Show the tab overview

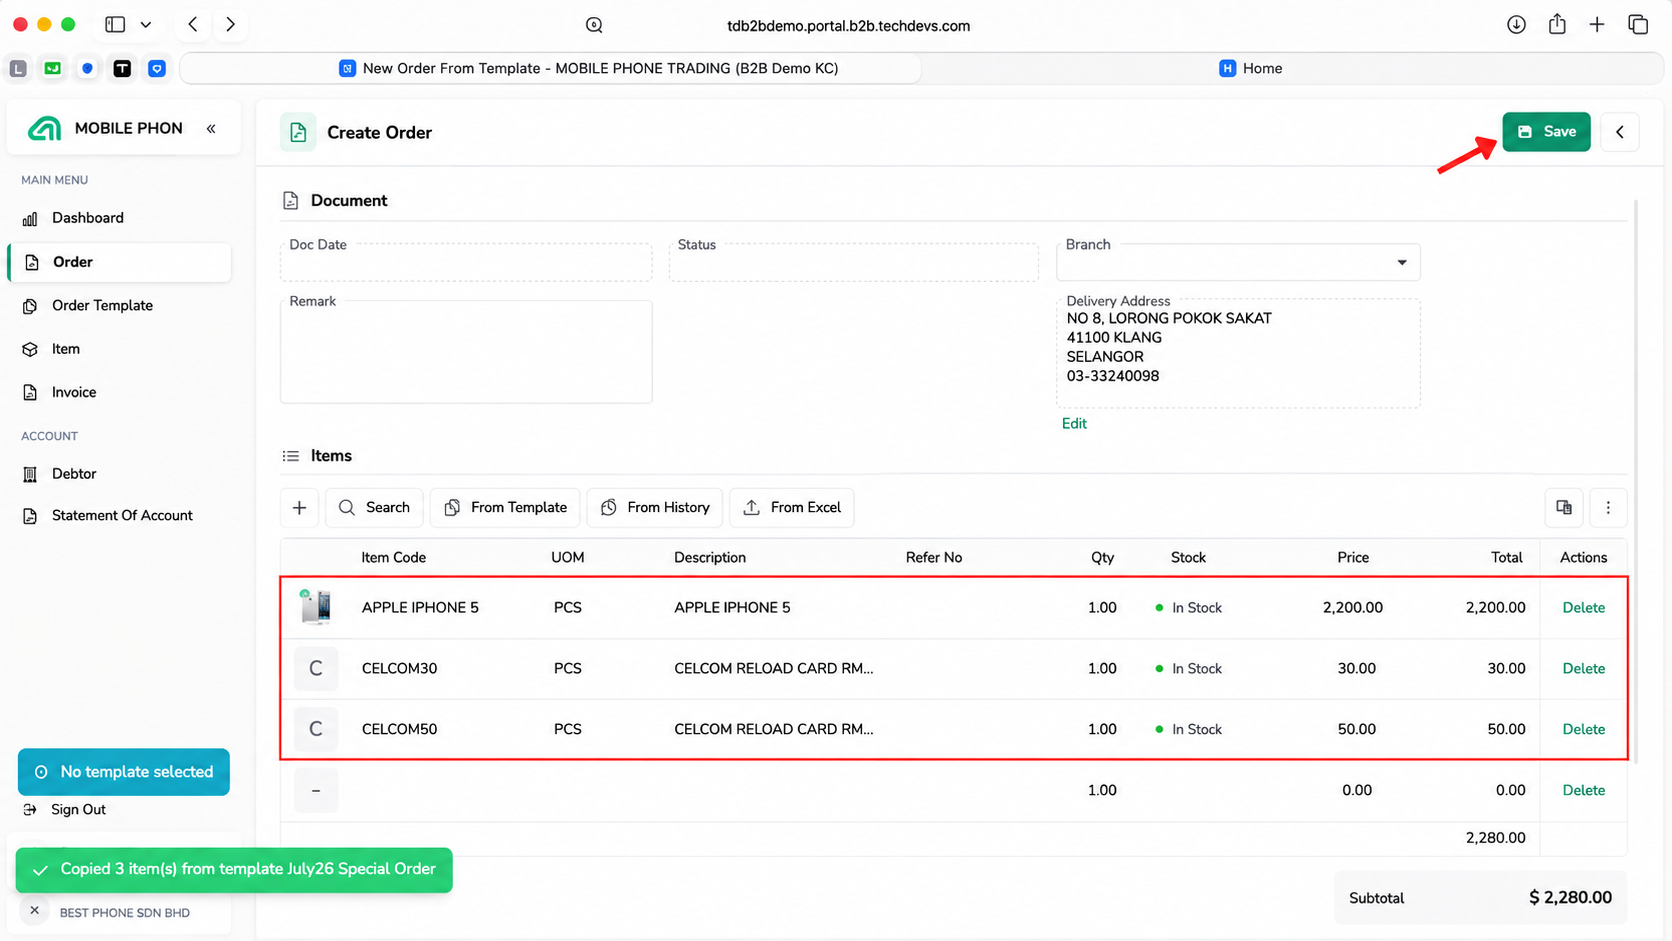coord(1638,25)
